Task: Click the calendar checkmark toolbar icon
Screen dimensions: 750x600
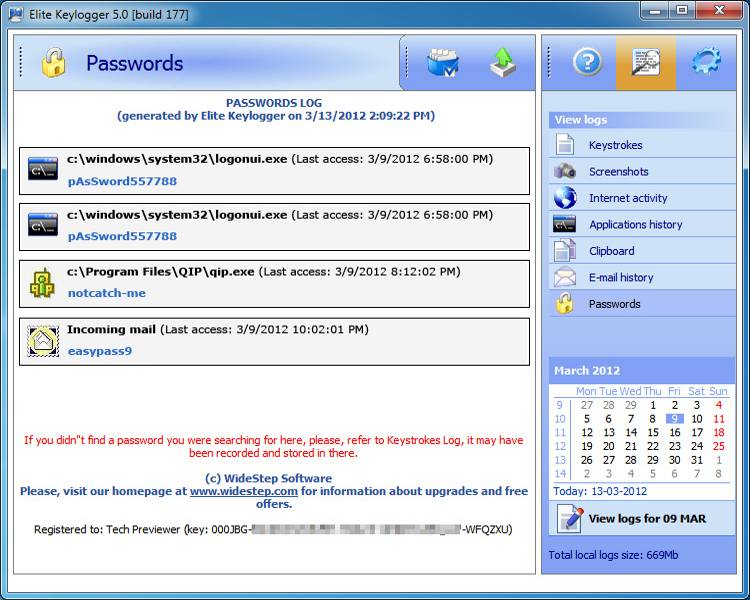Action: click(442, 63)
